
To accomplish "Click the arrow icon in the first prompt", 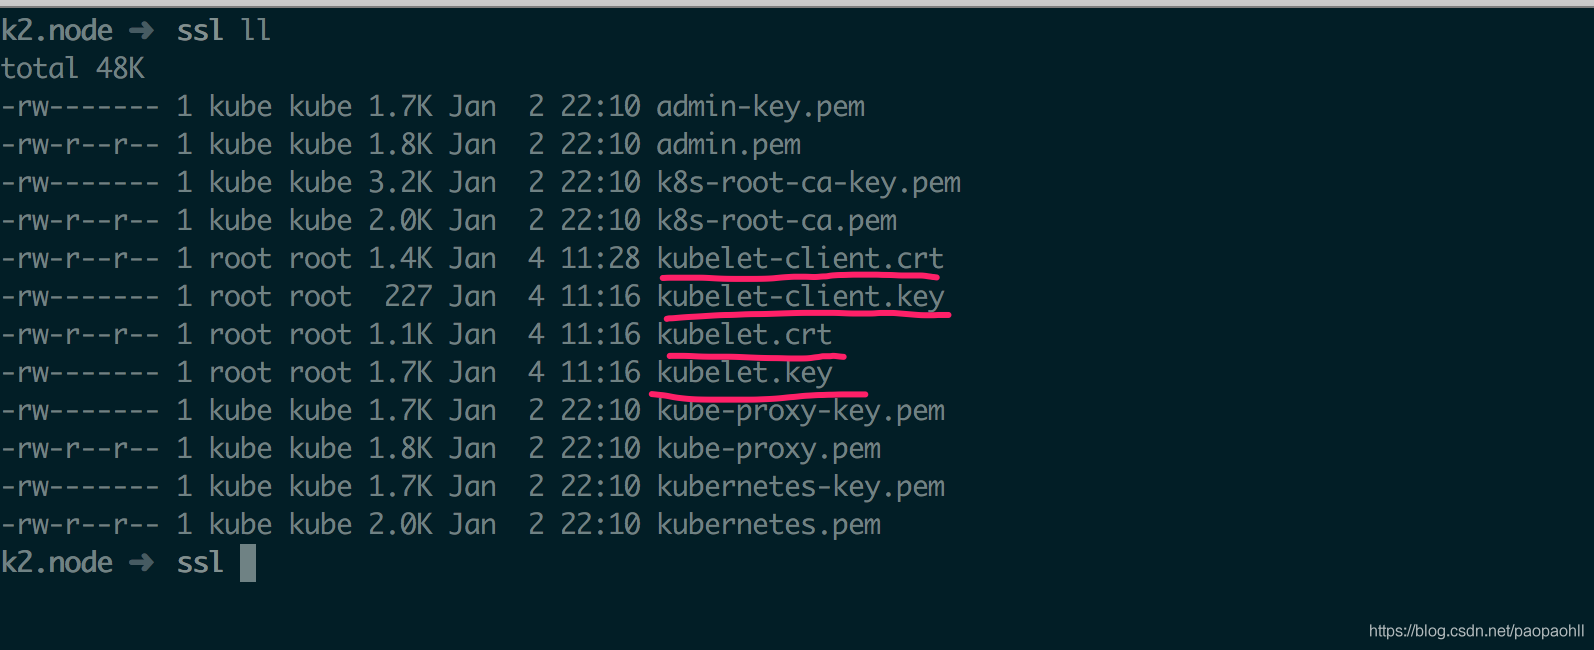I will click(x=142, y=30).
